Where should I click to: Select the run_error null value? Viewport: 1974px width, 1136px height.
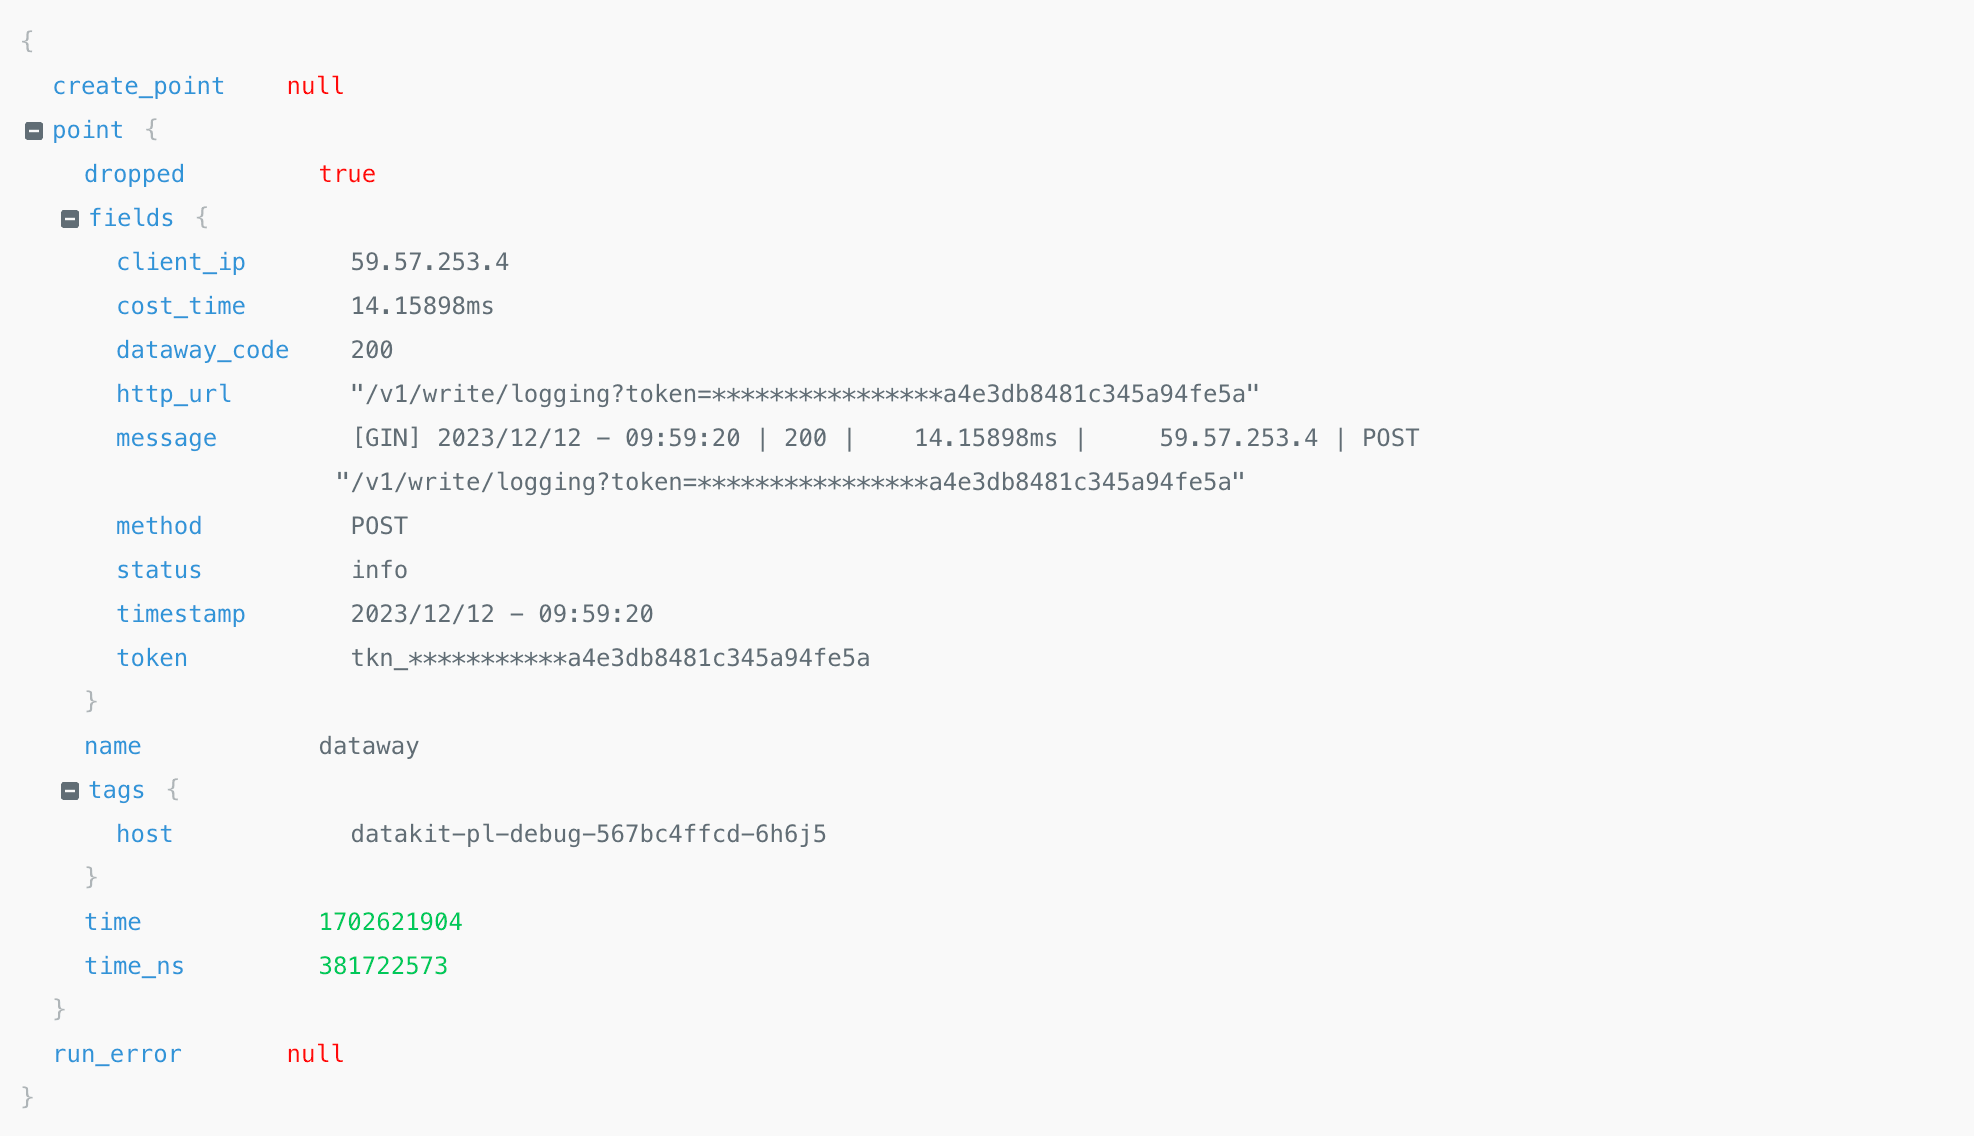pyautogui.click(x=315, y=1054)
